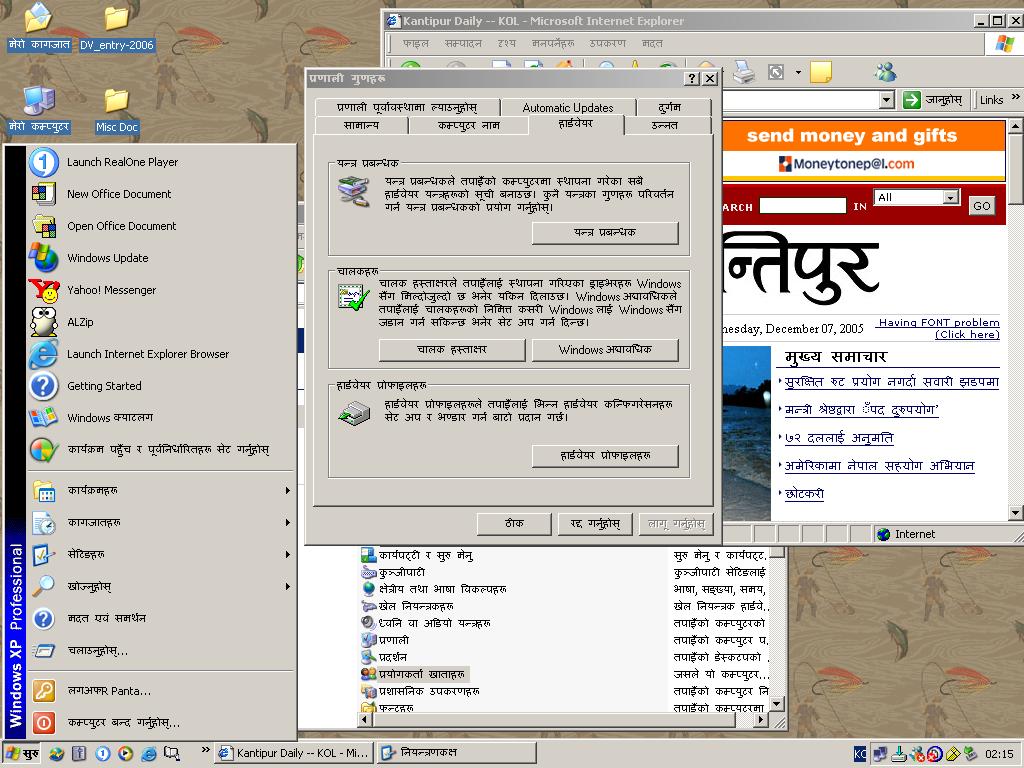Viewport: 1024px width, 768px height.
Task: Open the Getting Started help item
Action: 104,386
